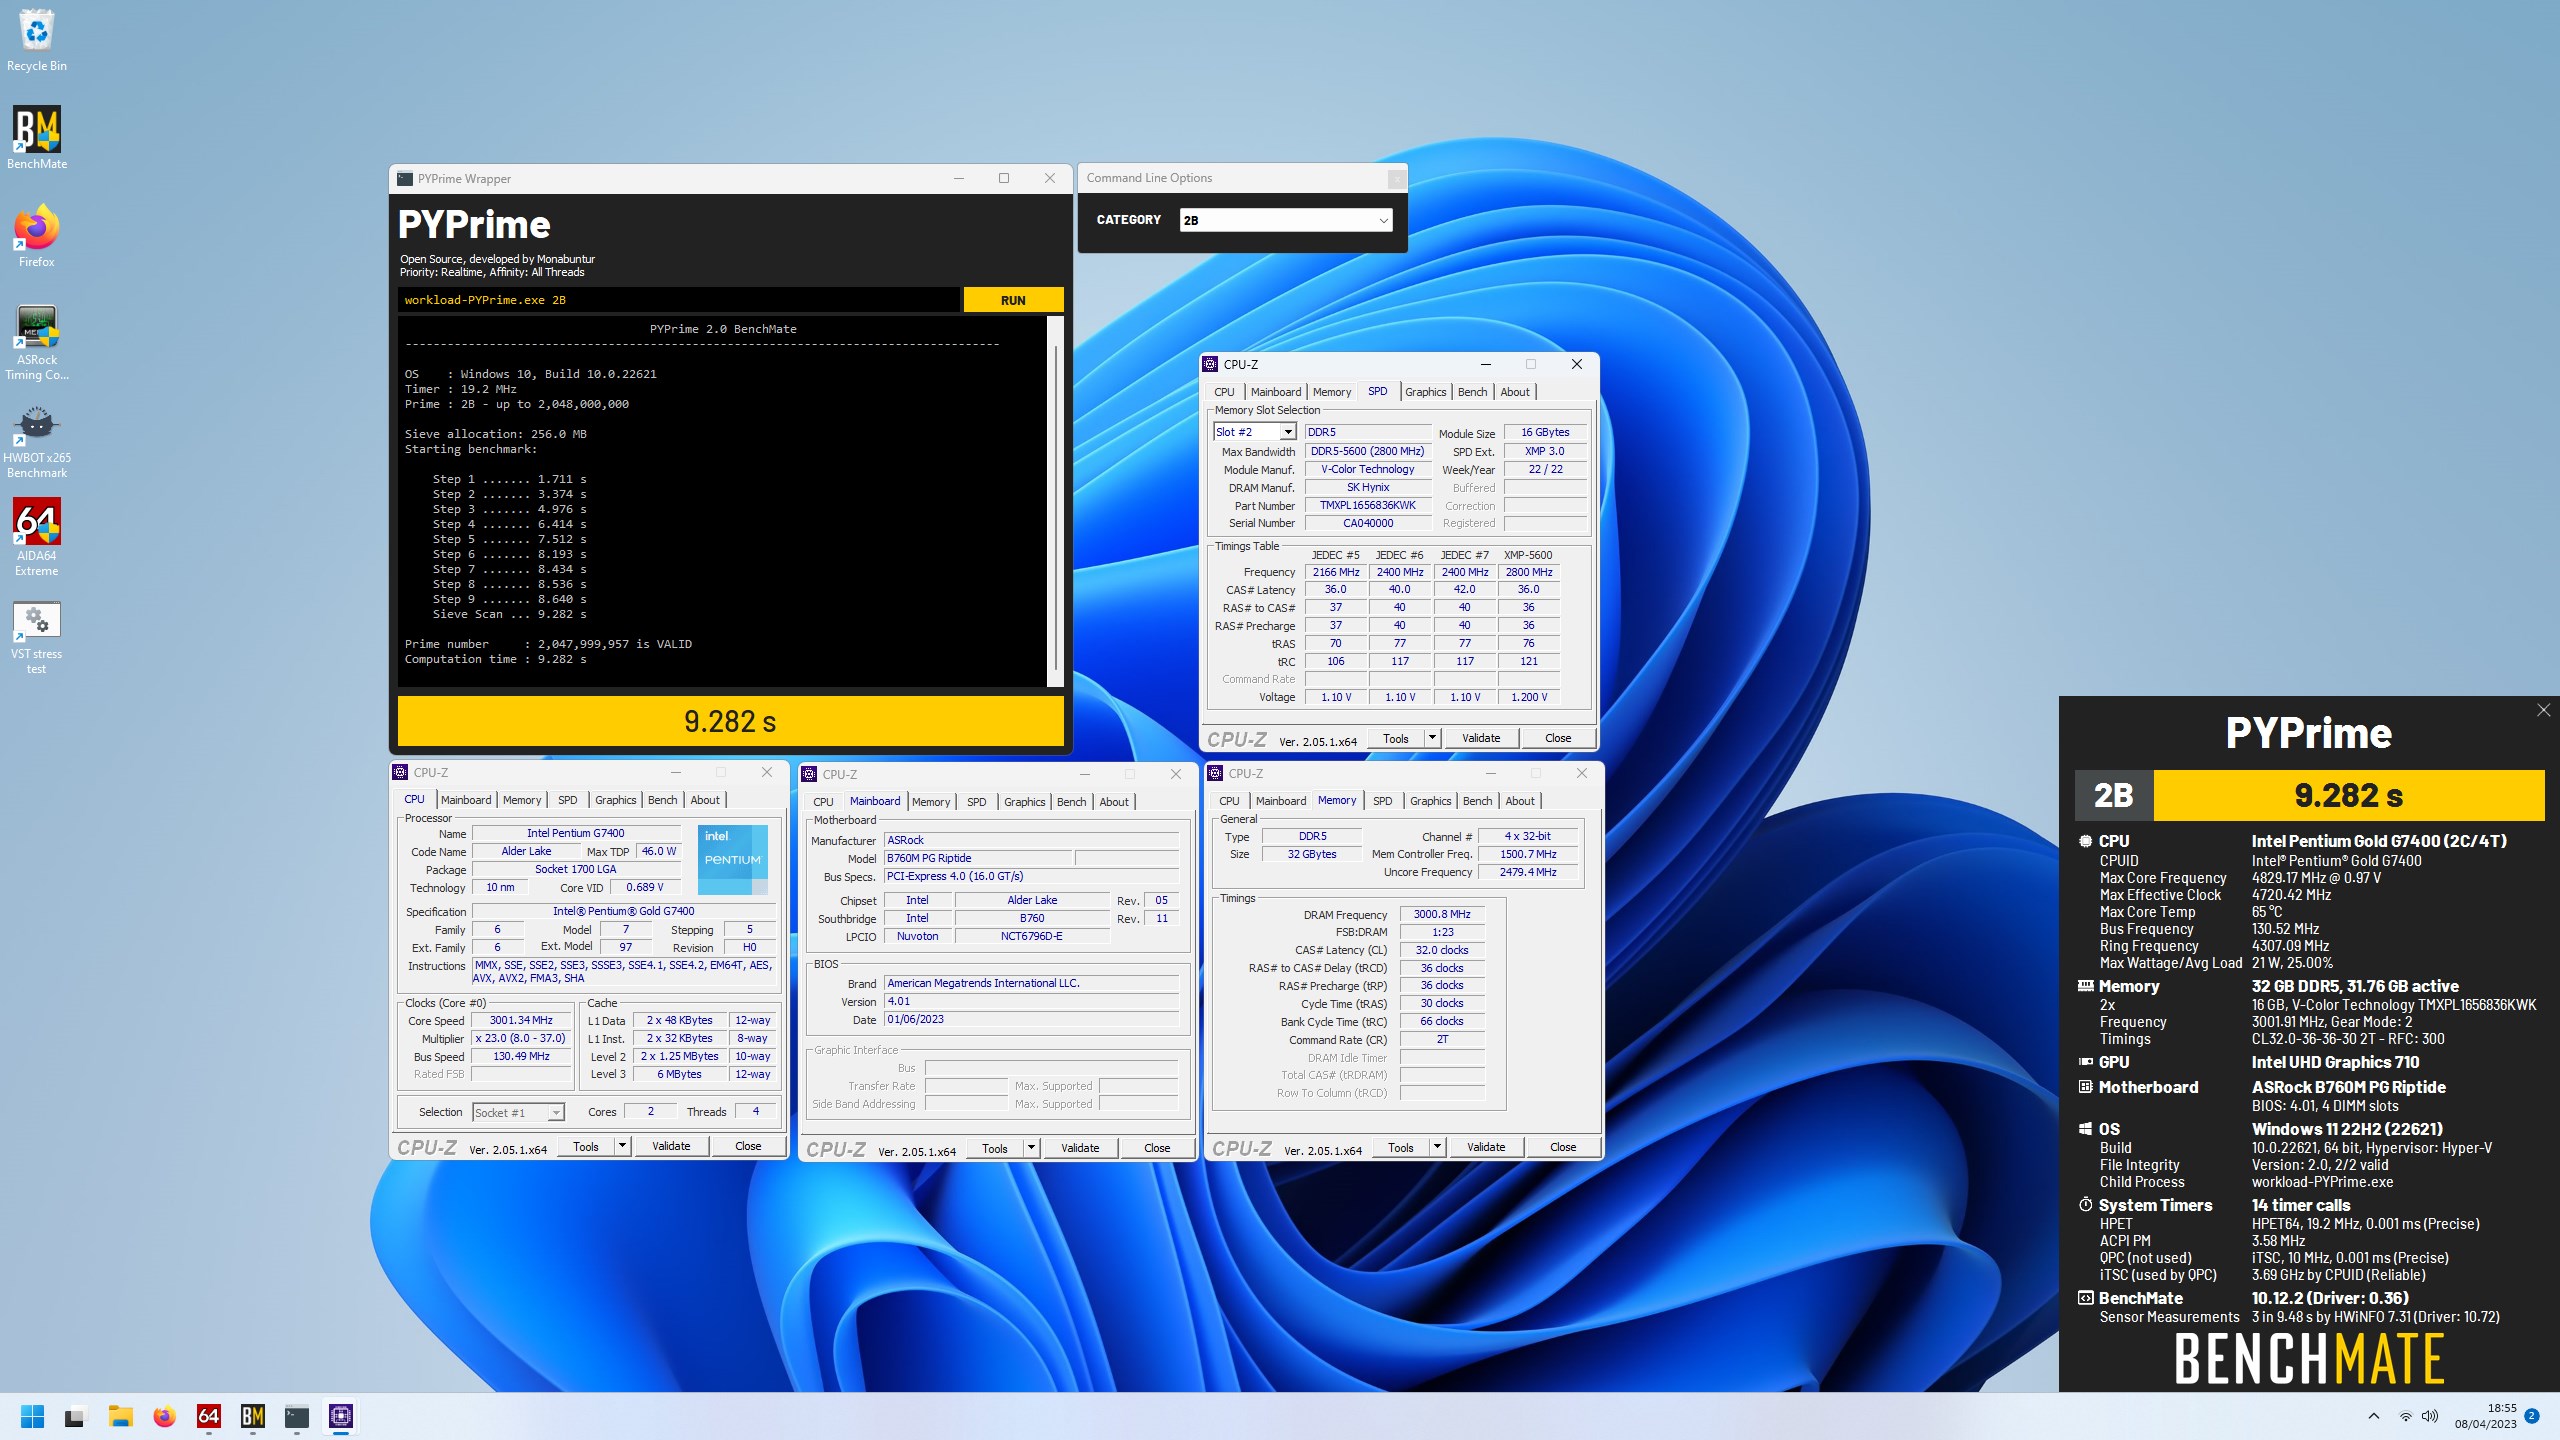Screen dimensions: 2560x1440
Task: Click Core Speed 3001.34 MHz value
Action: (x=521, y=1021)
